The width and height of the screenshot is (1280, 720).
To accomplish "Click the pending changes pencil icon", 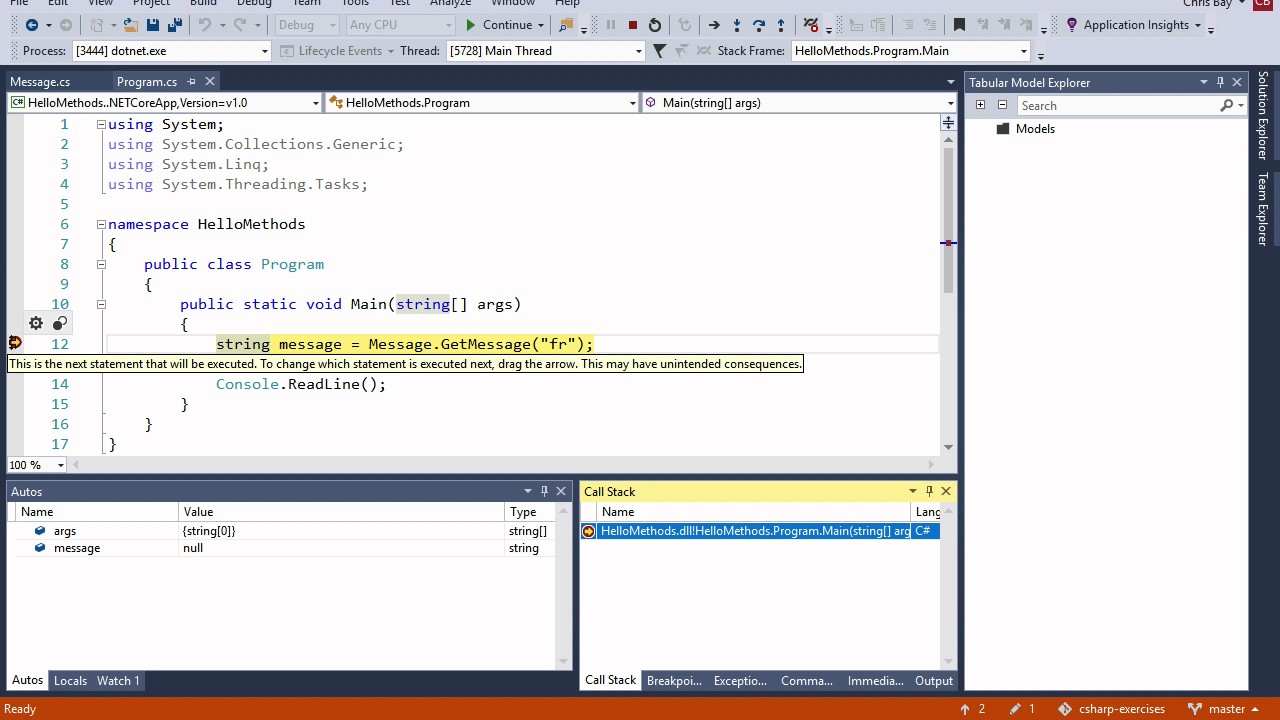I will (1015, 709).
